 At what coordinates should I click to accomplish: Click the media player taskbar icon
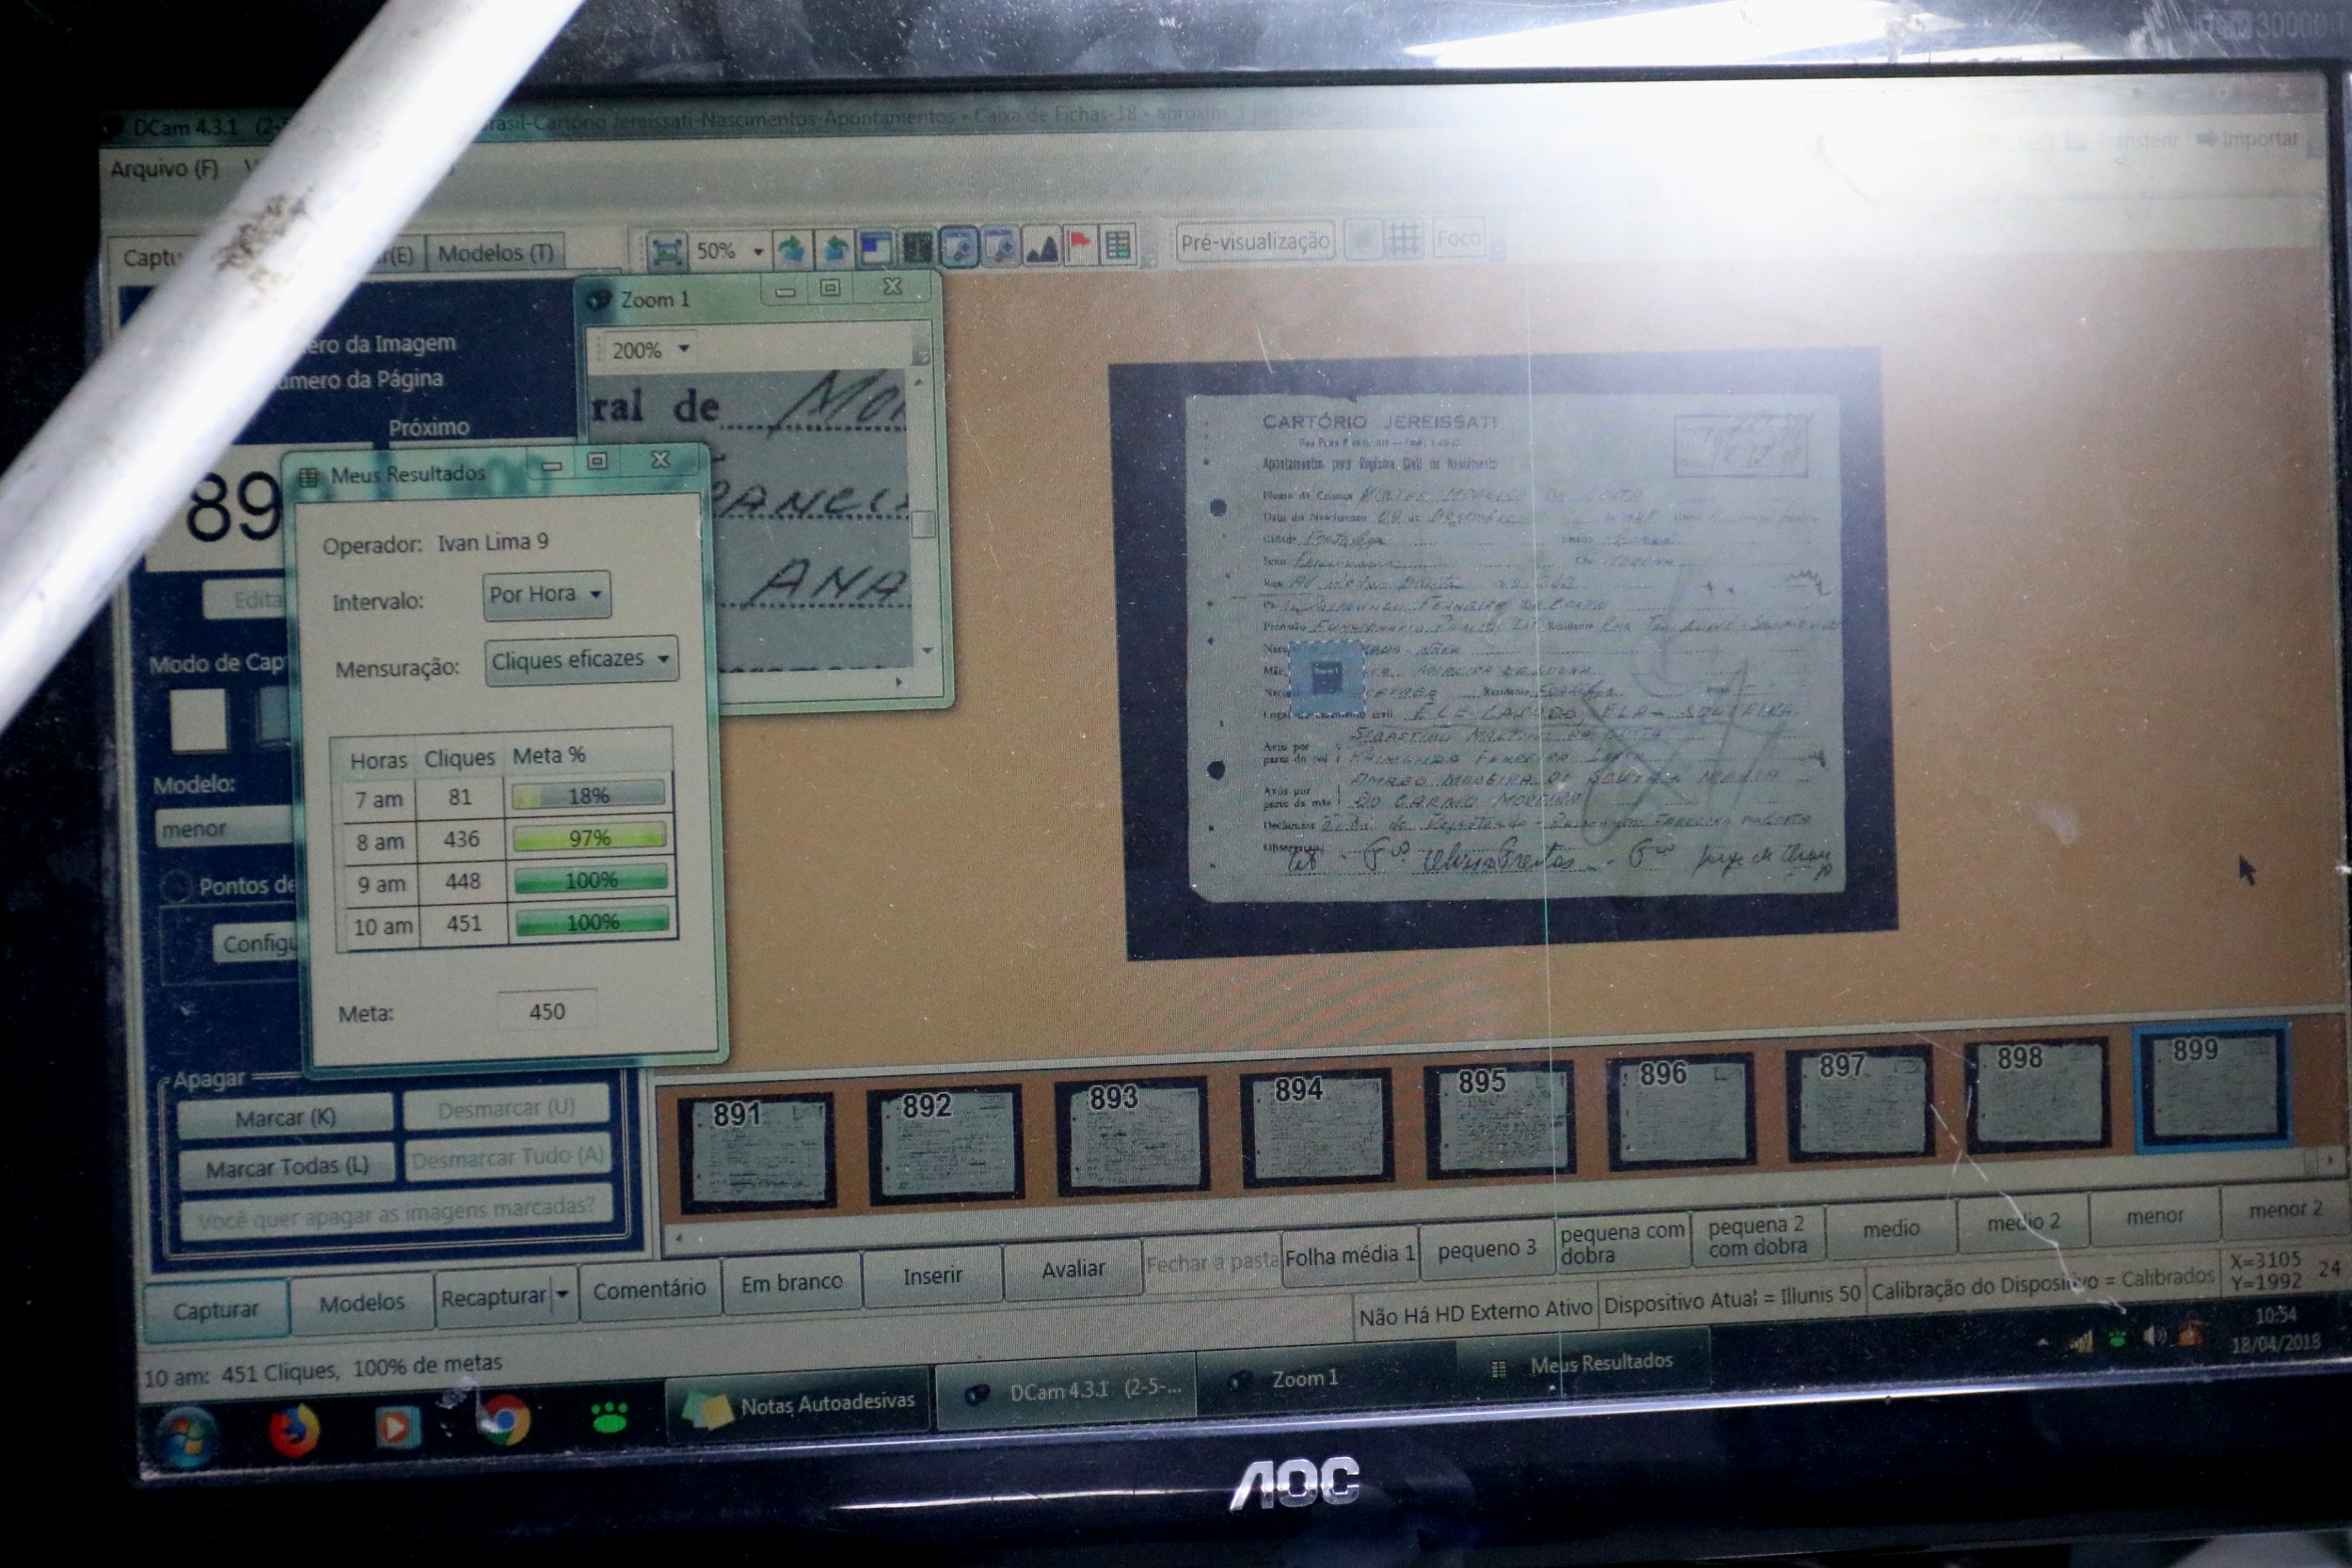point(396,1426)
